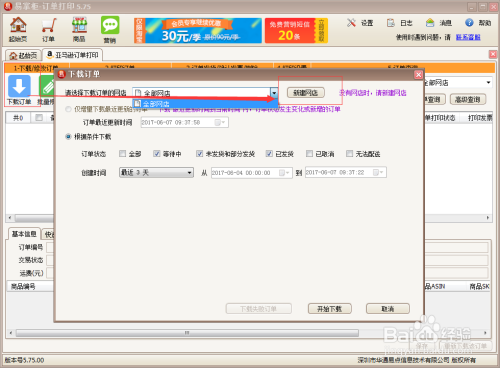Open 设置 settings tools icon
This screenshot has height=368, width=500.
(360, 23)
